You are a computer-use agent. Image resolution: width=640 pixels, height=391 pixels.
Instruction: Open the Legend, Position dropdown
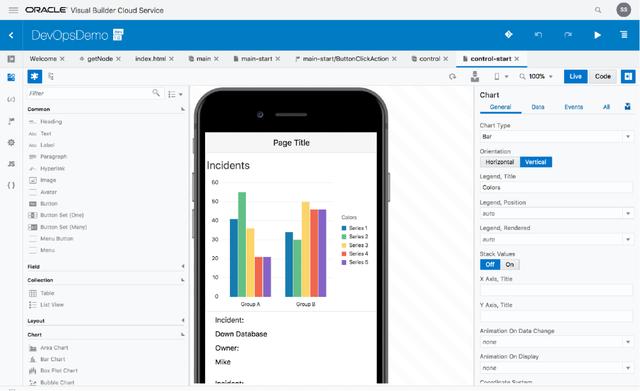(557, 213)
